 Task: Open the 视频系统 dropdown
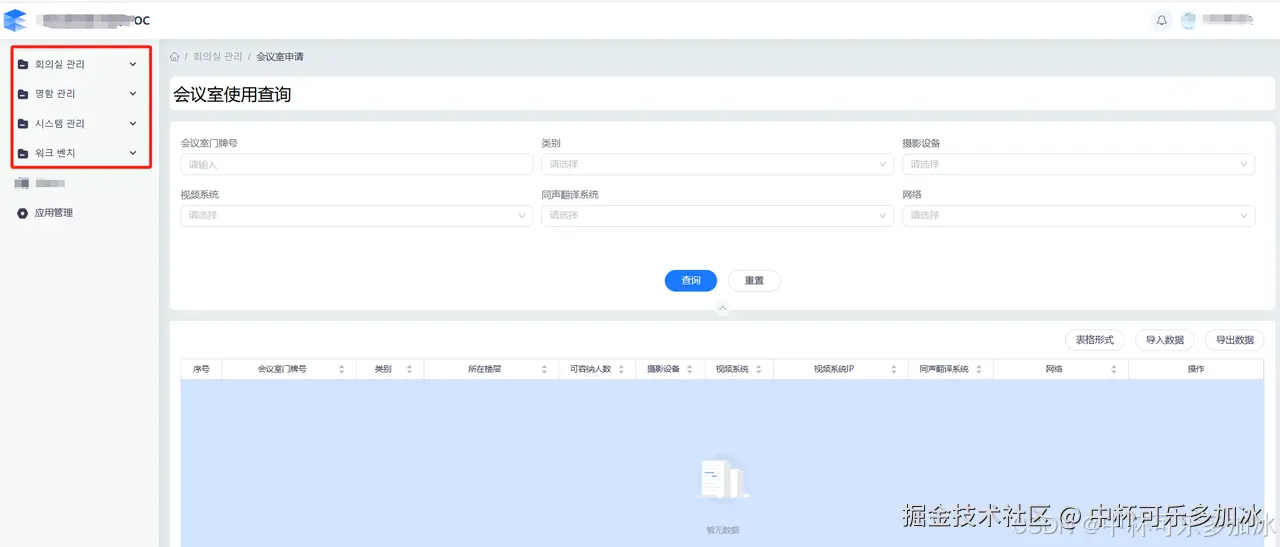pyautogui.click(x=356, y=215)
